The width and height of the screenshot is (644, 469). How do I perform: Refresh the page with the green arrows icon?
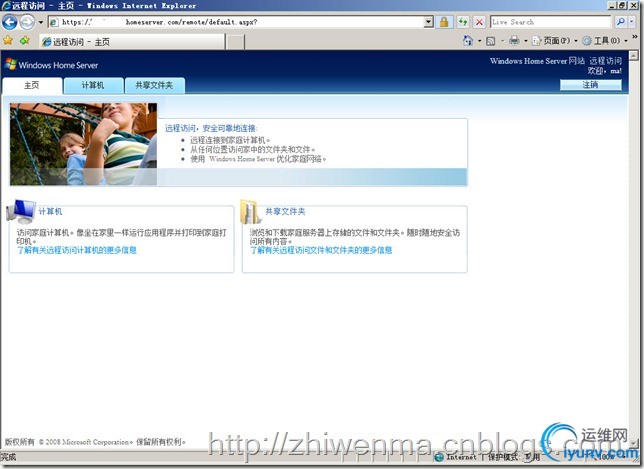(x=463, y=22)
